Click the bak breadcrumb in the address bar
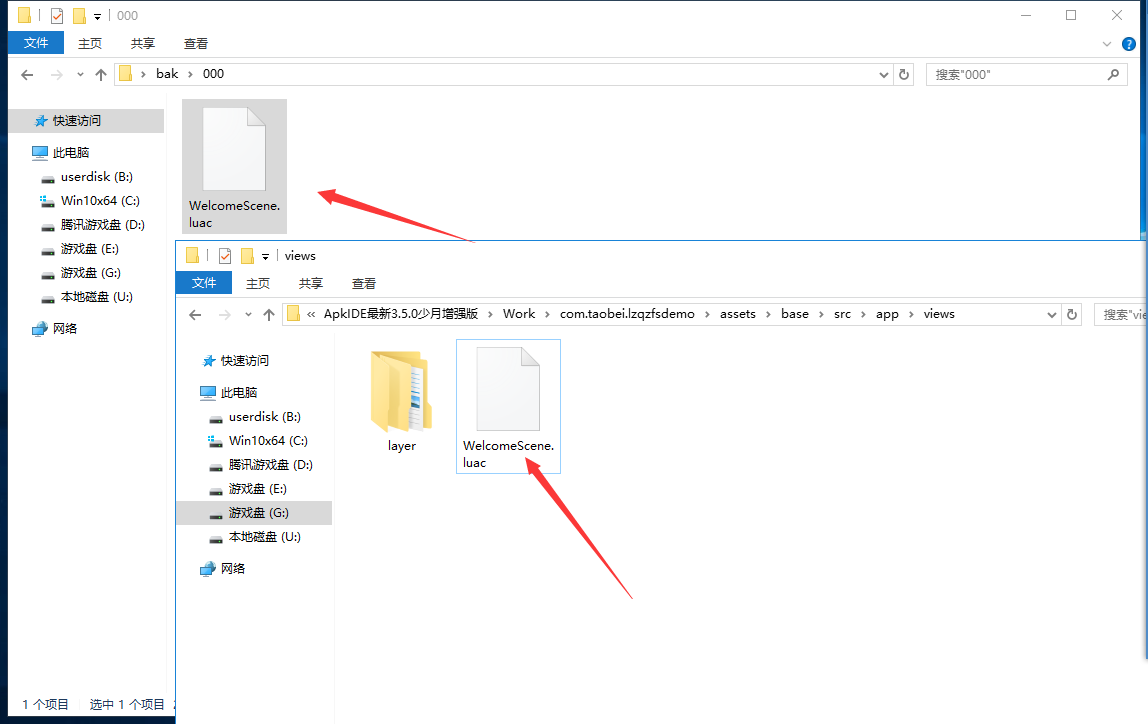The image size is (1148, 724). coord(167,74)
